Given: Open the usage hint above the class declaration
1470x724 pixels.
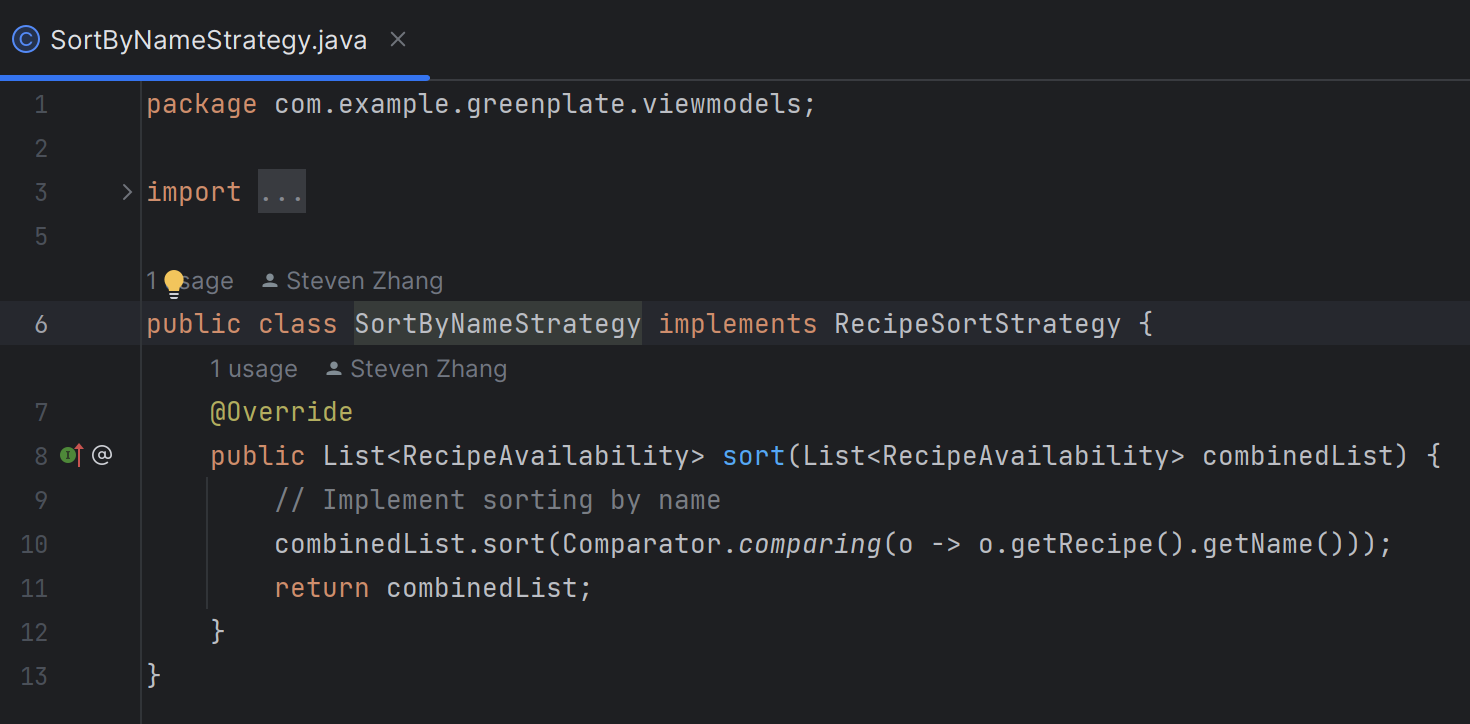Looking at the screenshot, I should click(x=190, y=281).
